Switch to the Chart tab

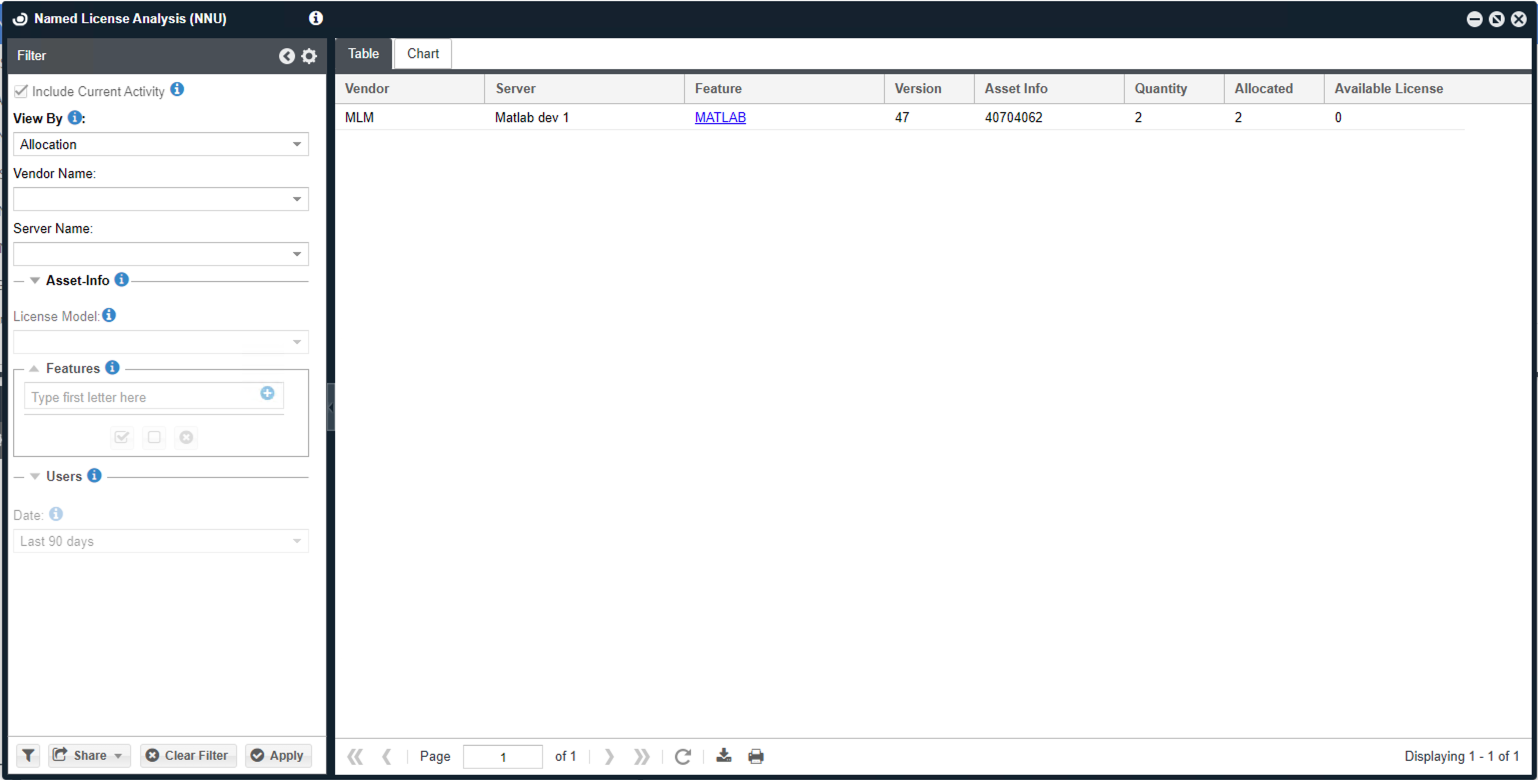423,54
